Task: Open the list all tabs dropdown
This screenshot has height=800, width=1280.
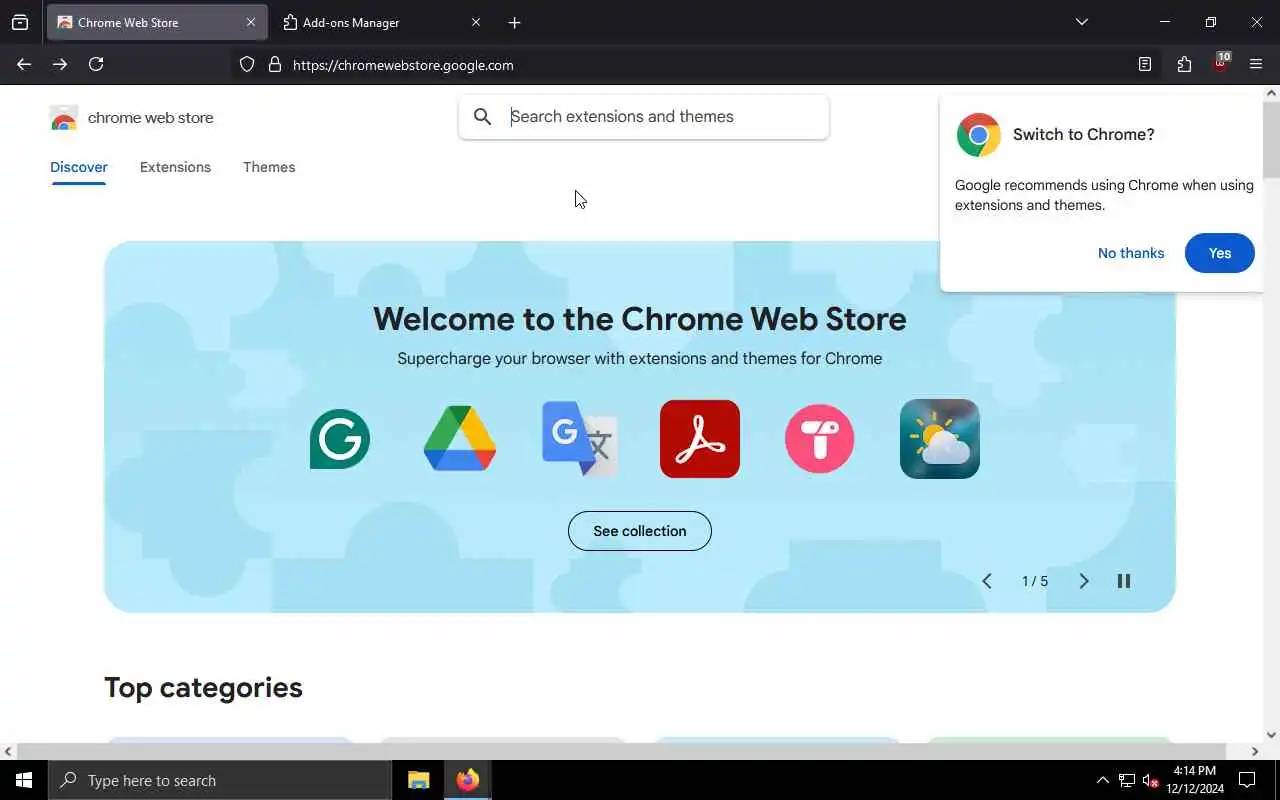Action: pyautogui.click(x=1082, y=22)
